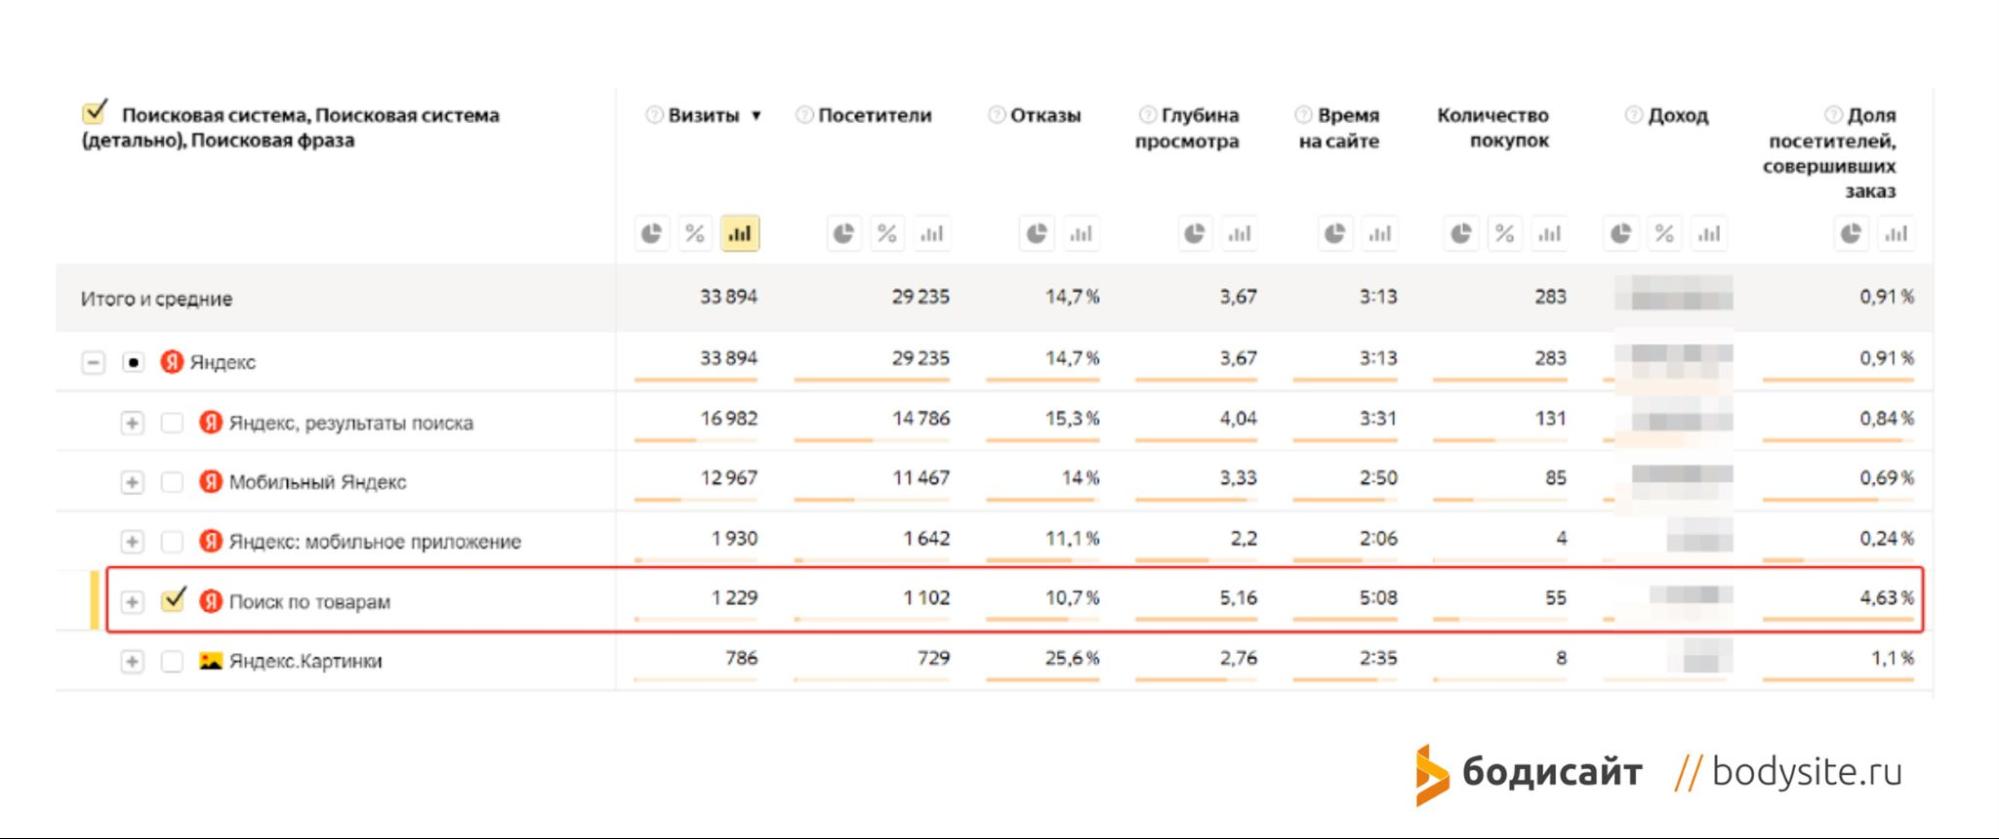1999x839 pixels.
Task: Expand Яндекс: мобильное приложение row
Action: (132, 541)
